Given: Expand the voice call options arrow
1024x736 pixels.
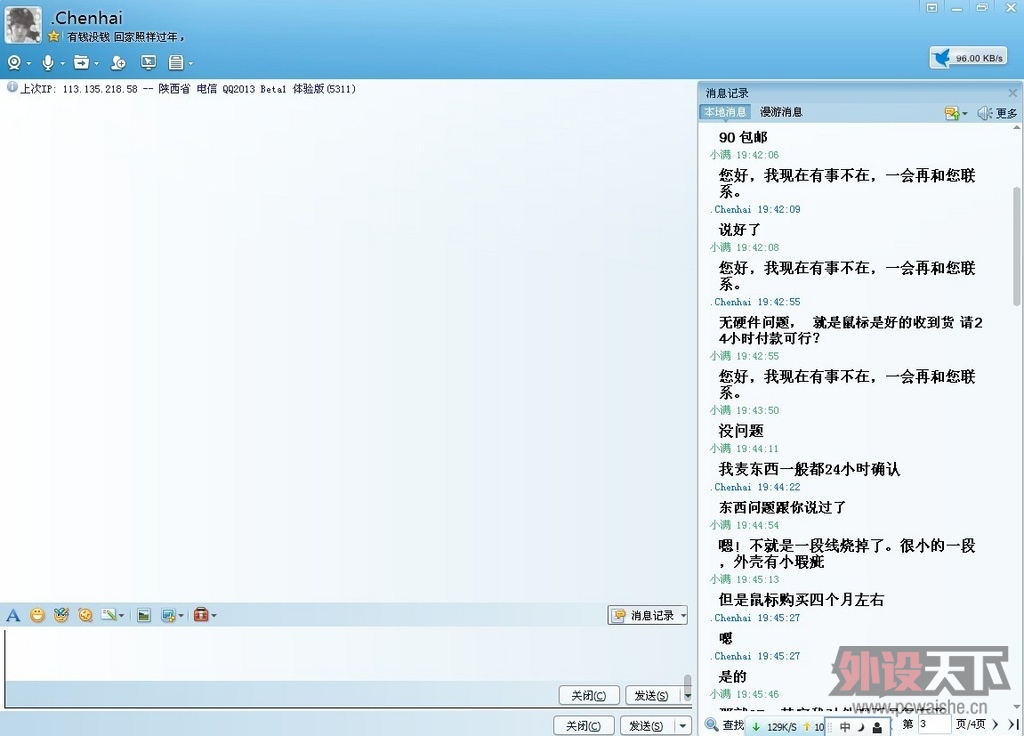Looking at the screenshot, I should pyautogui.click(x=63, y=64).
